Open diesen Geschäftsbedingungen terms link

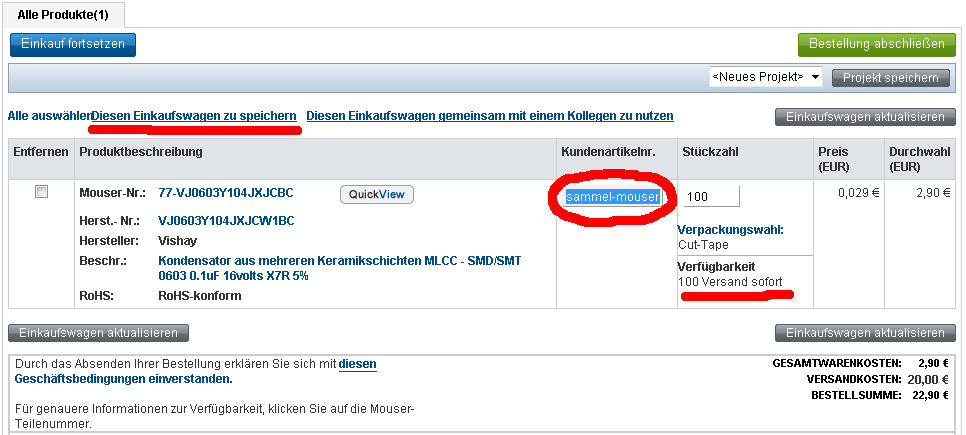tap(195, 372)
